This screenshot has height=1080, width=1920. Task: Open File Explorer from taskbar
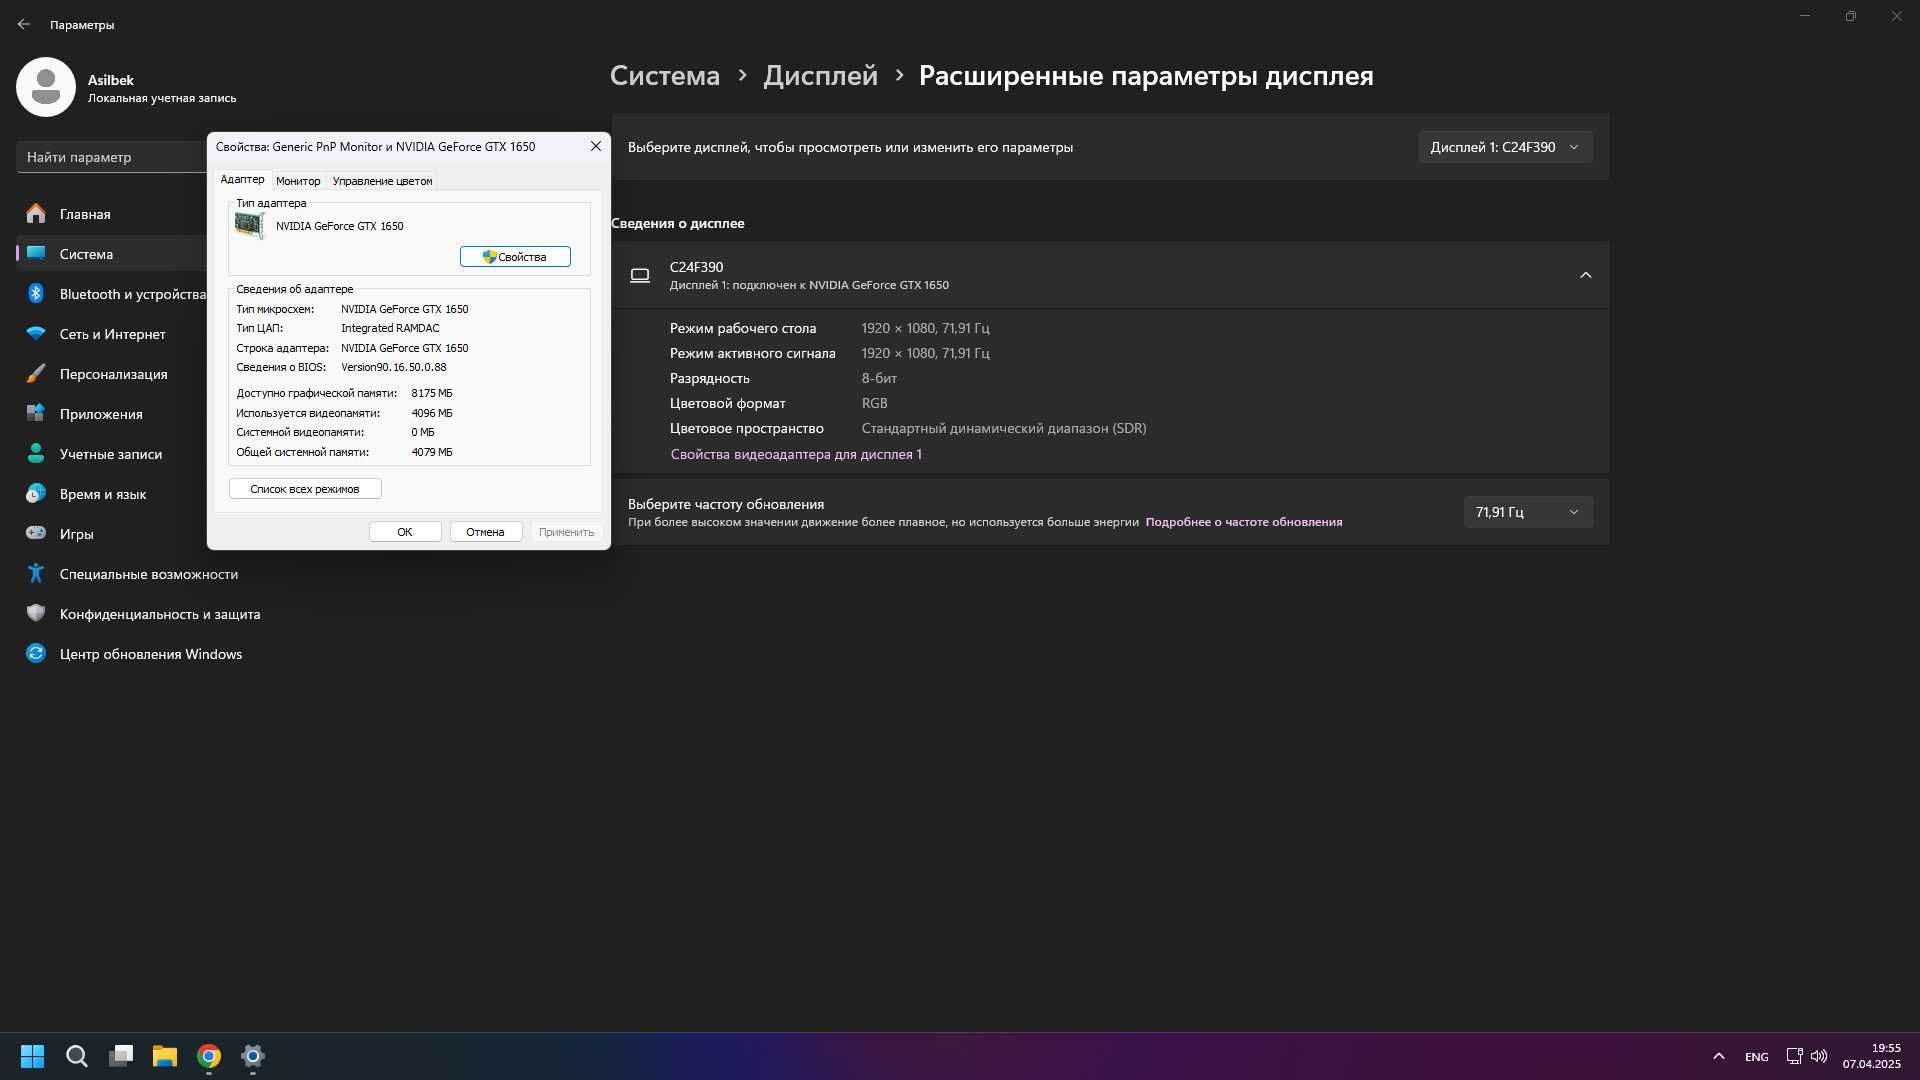pos(165,1056)
